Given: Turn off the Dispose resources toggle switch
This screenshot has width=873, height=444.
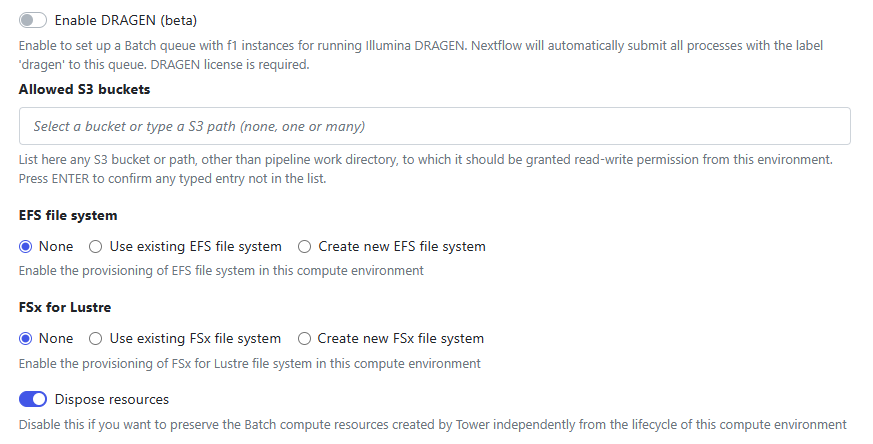Looking at the screenshot, I should pos(33,400).
